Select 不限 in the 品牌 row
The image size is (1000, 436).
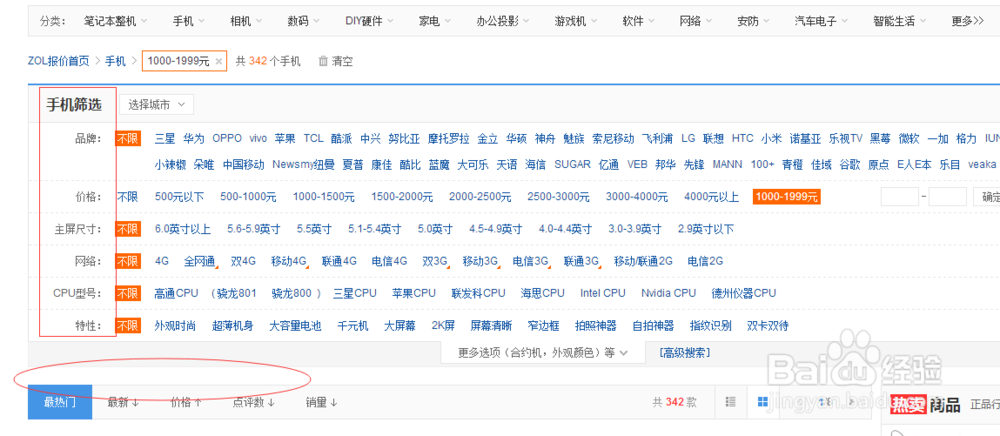pos(128,138)
